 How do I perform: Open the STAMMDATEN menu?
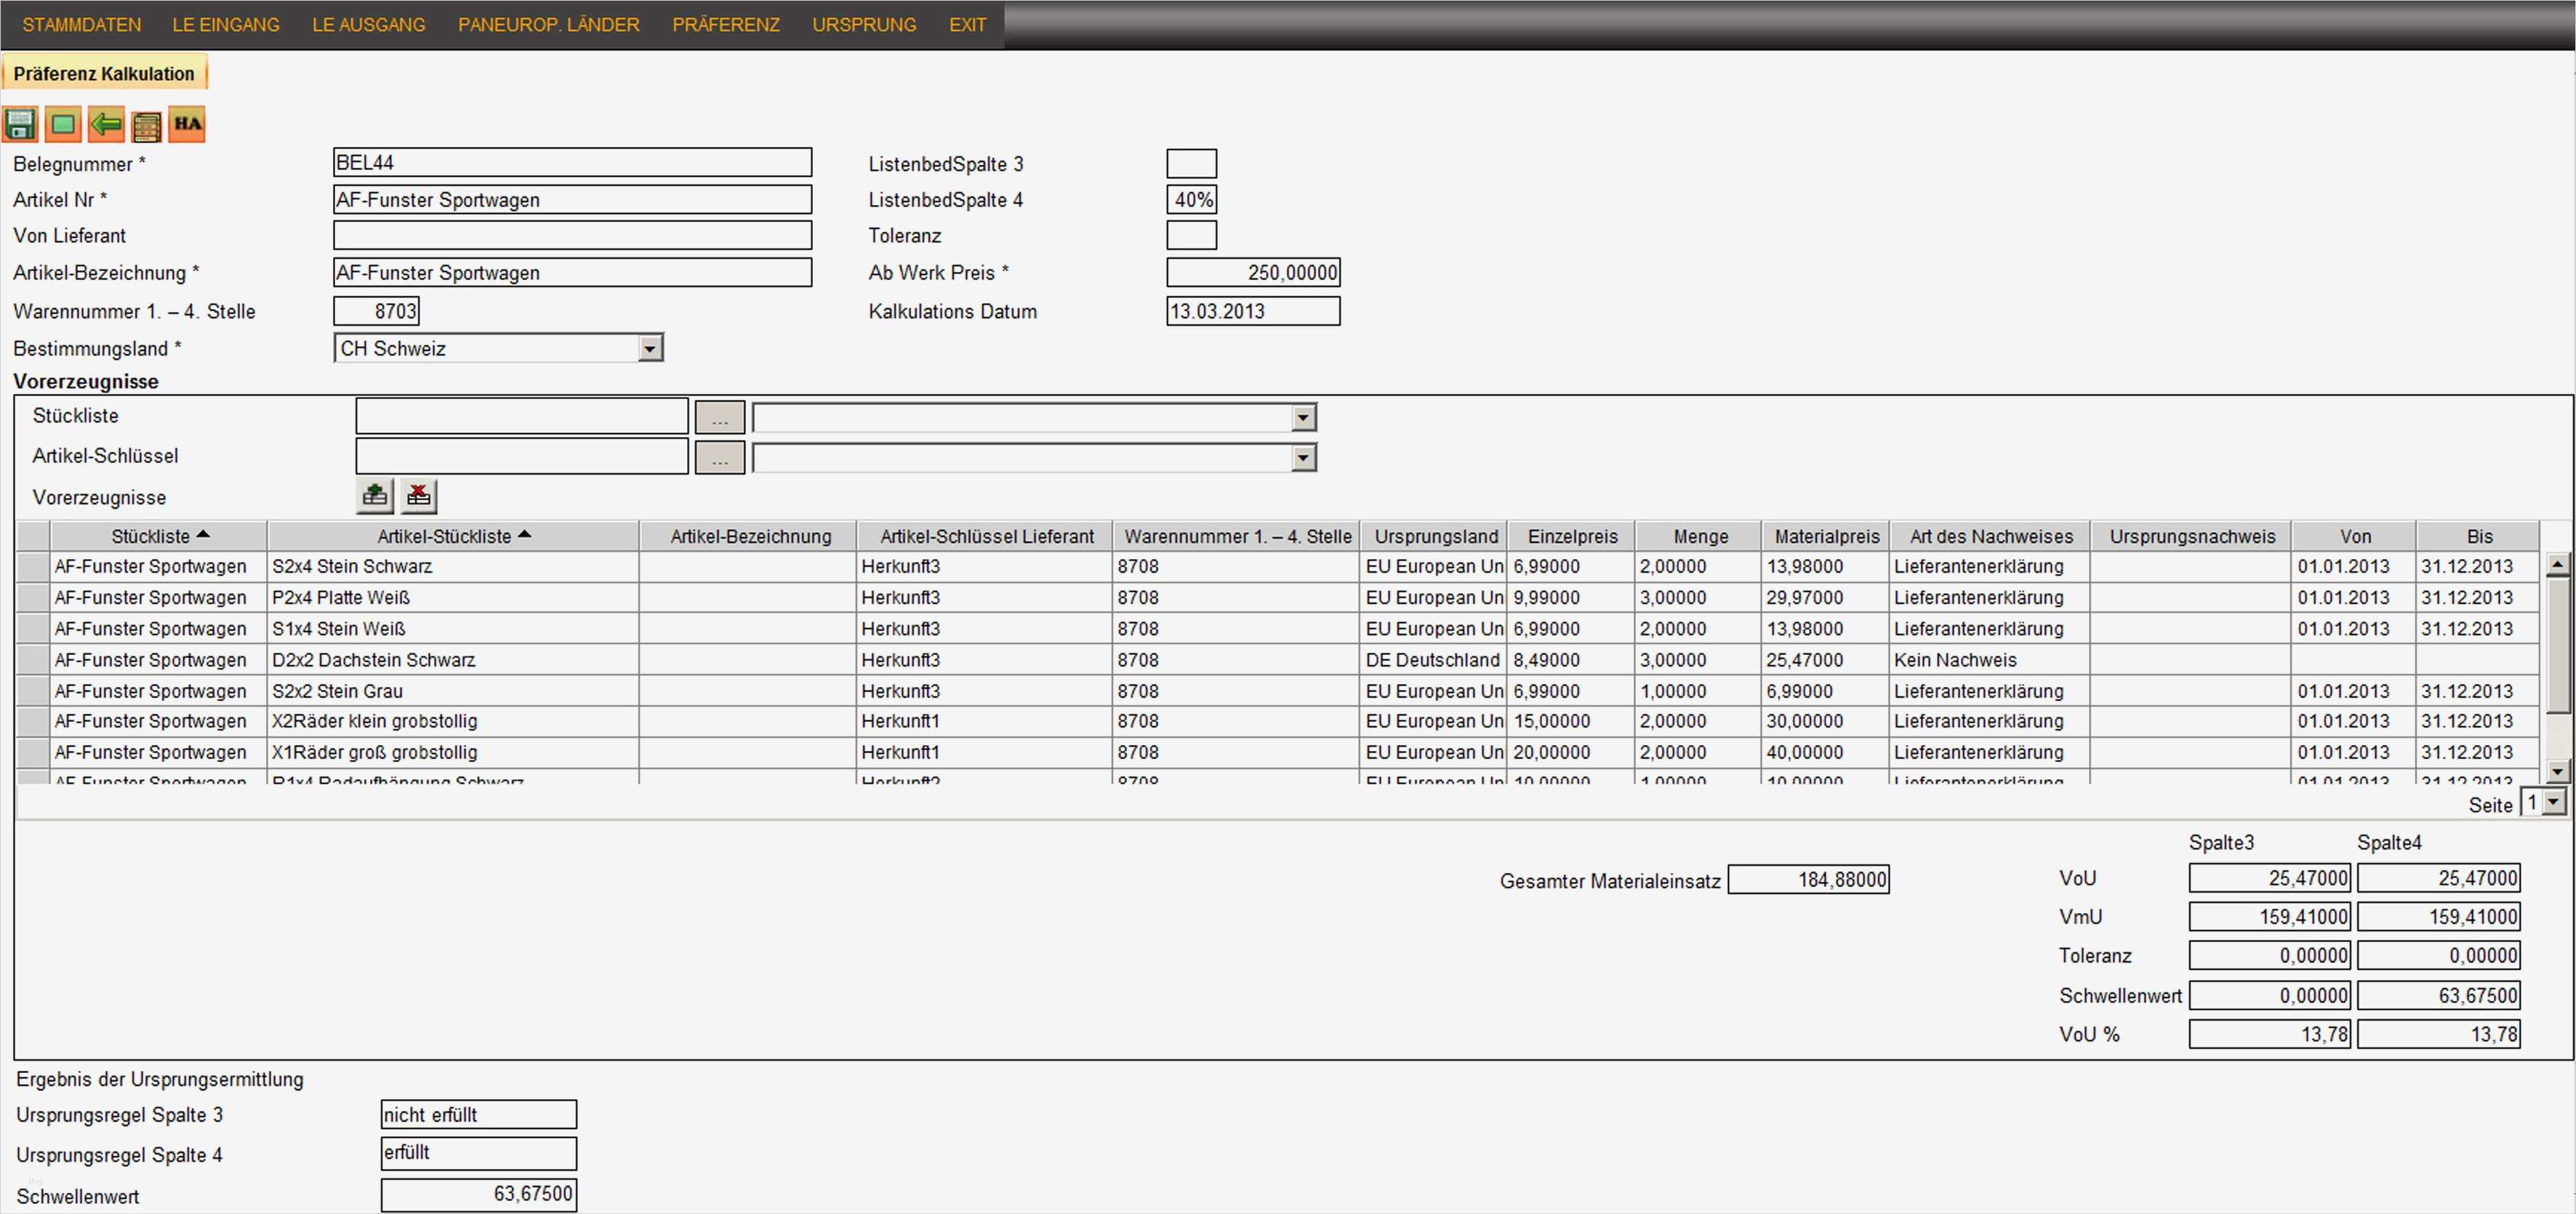pyautogui.click(x=81, y=24)
